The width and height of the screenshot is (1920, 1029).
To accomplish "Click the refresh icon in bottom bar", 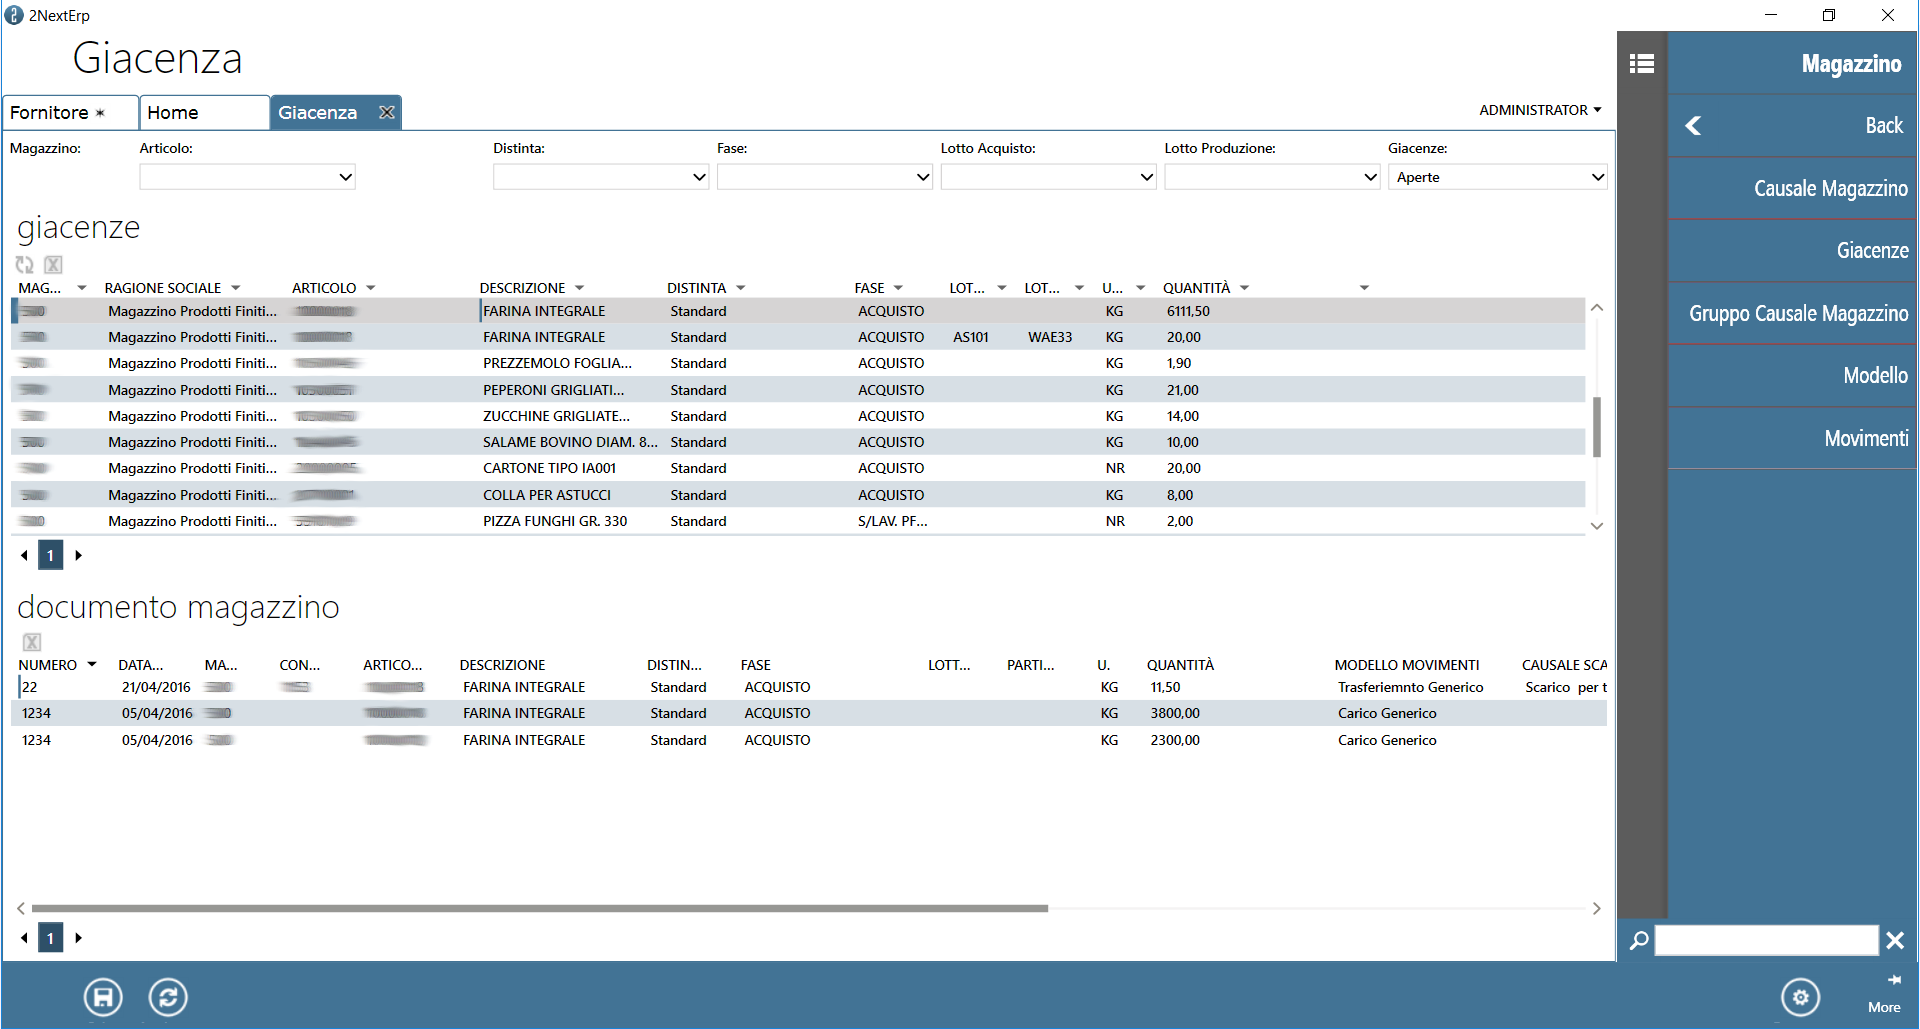I will (x=168, y=997).
